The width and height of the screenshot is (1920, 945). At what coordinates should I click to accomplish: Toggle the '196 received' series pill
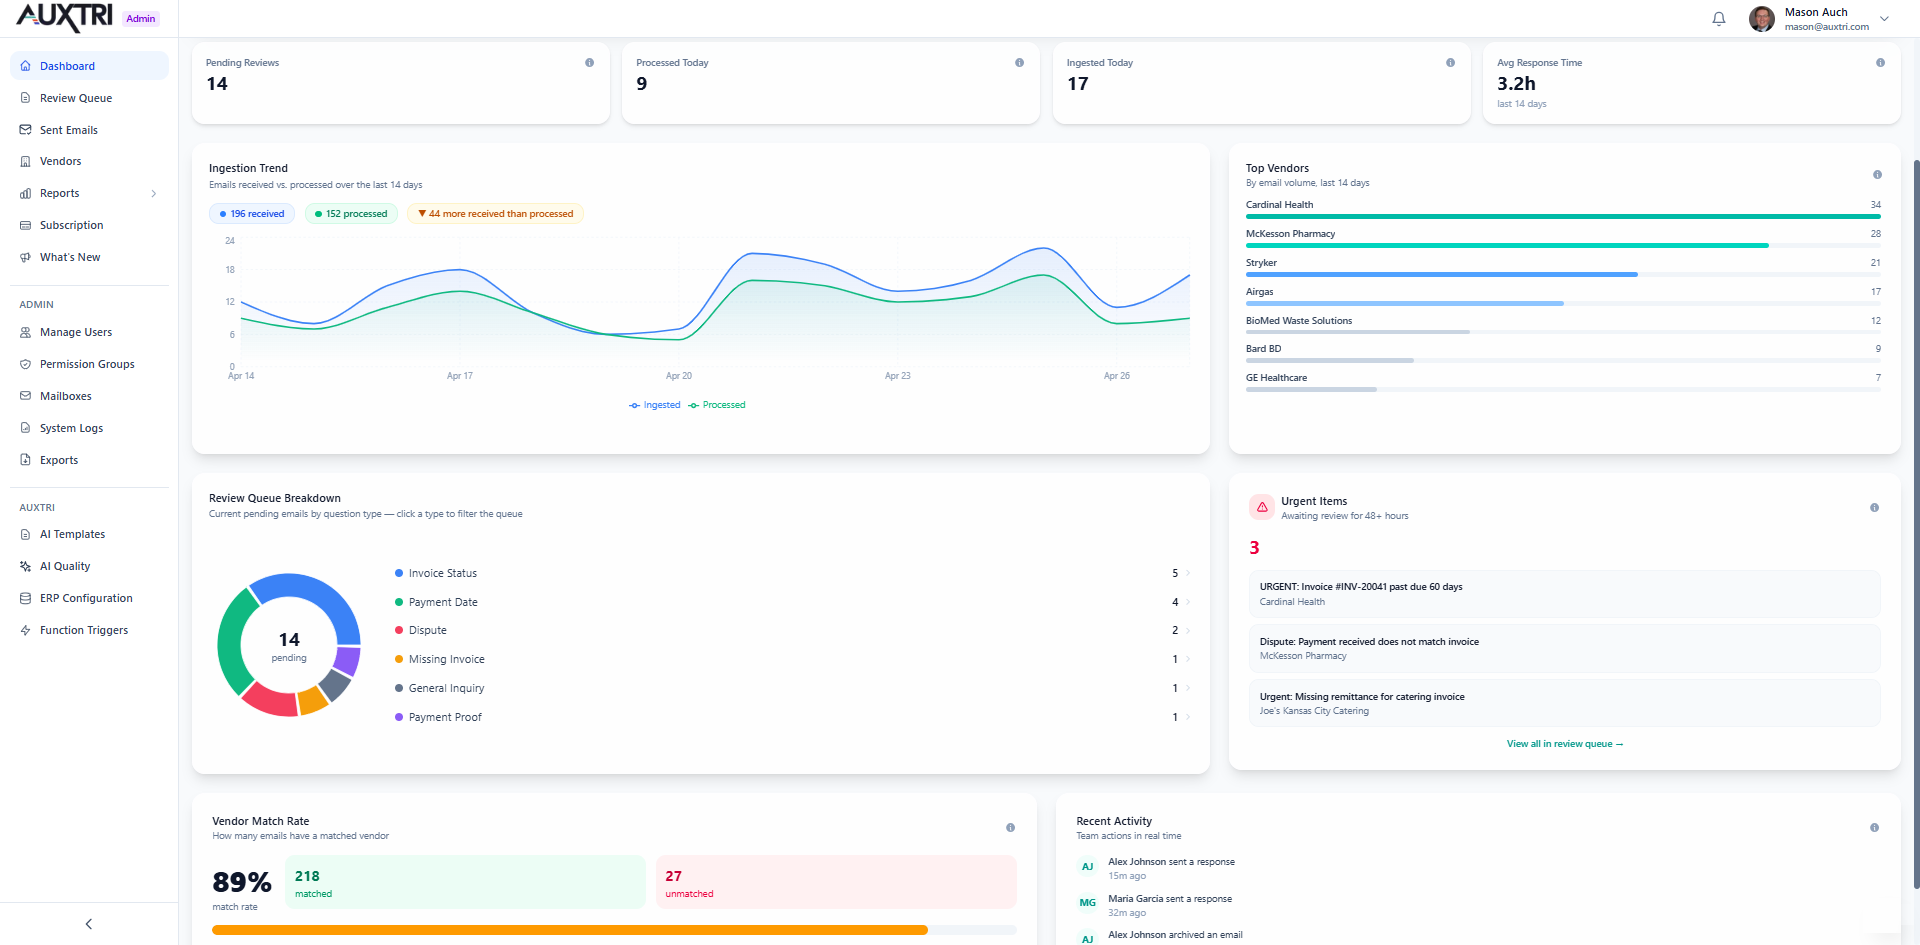pos(251,213)
